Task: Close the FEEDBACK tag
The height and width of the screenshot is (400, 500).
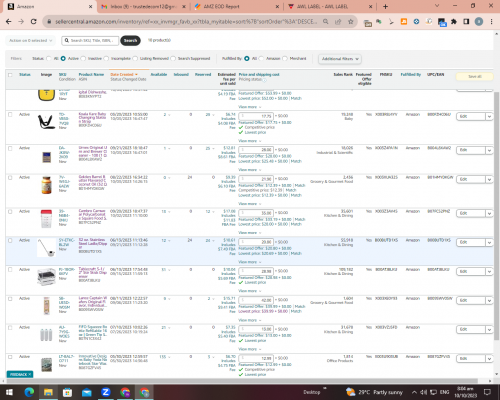Action: (x=30, y=374)
